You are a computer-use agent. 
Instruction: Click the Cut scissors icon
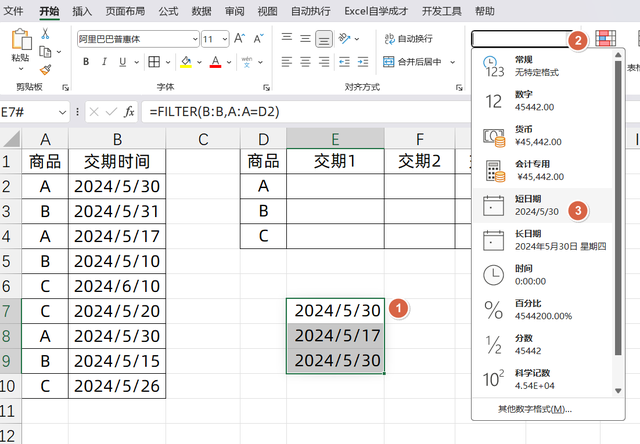click(x=45, y=34)
